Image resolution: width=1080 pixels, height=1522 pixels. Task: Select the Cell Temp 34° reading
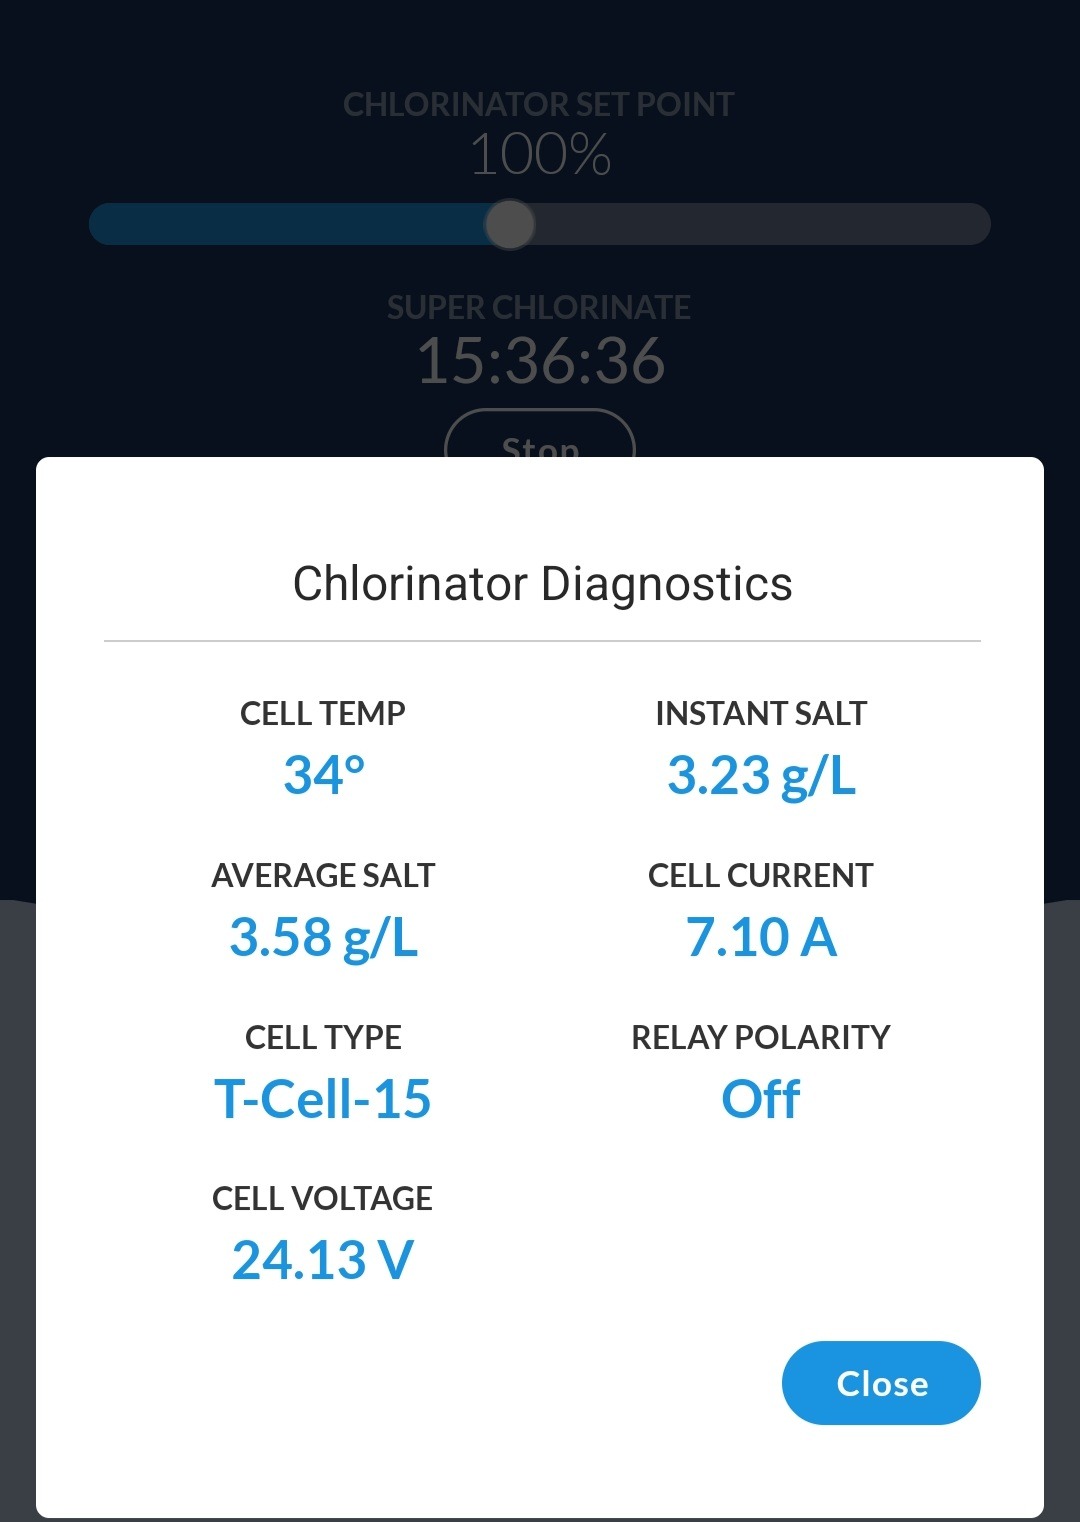[x=323, y=775]
